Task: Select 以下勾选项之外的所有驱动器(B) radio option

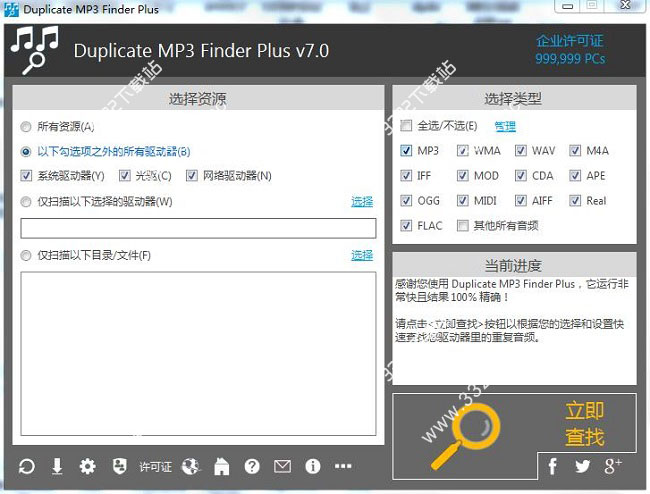Action: 26,152
